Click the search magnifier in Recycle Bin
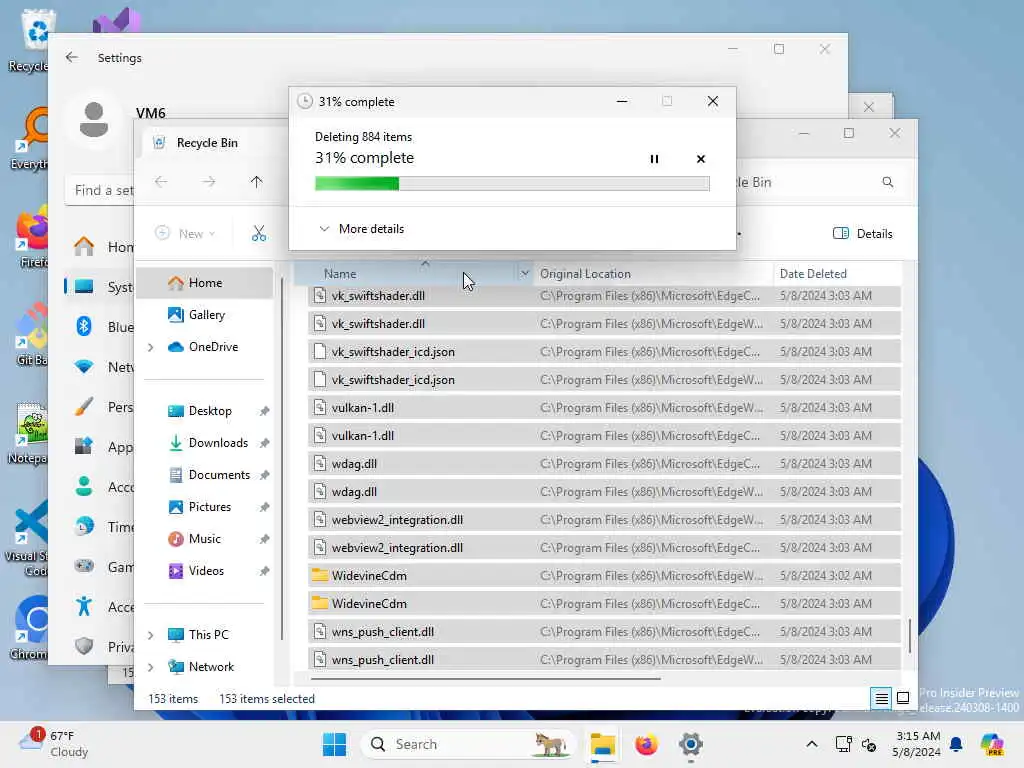The image size is (1024, 768). pyautogui.click(x=888, y=182)
